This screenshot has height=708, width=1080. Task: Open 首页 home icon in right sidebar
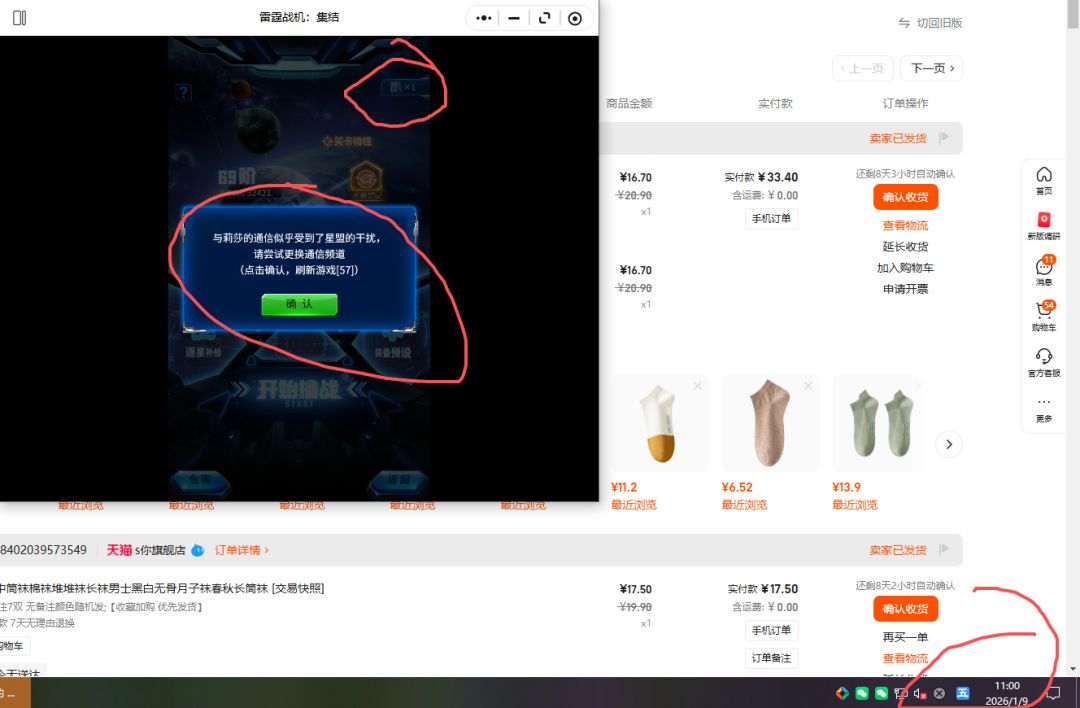point(1044,180)
